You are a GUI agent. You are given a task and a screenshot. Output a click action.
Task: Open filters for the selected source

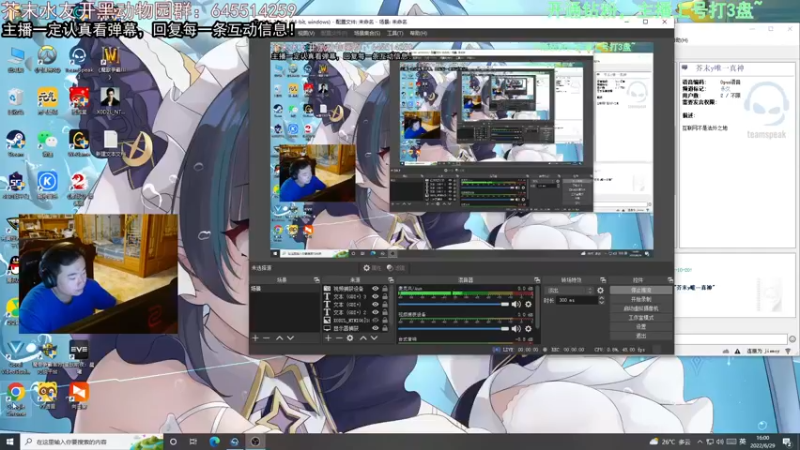click(396, 268)
